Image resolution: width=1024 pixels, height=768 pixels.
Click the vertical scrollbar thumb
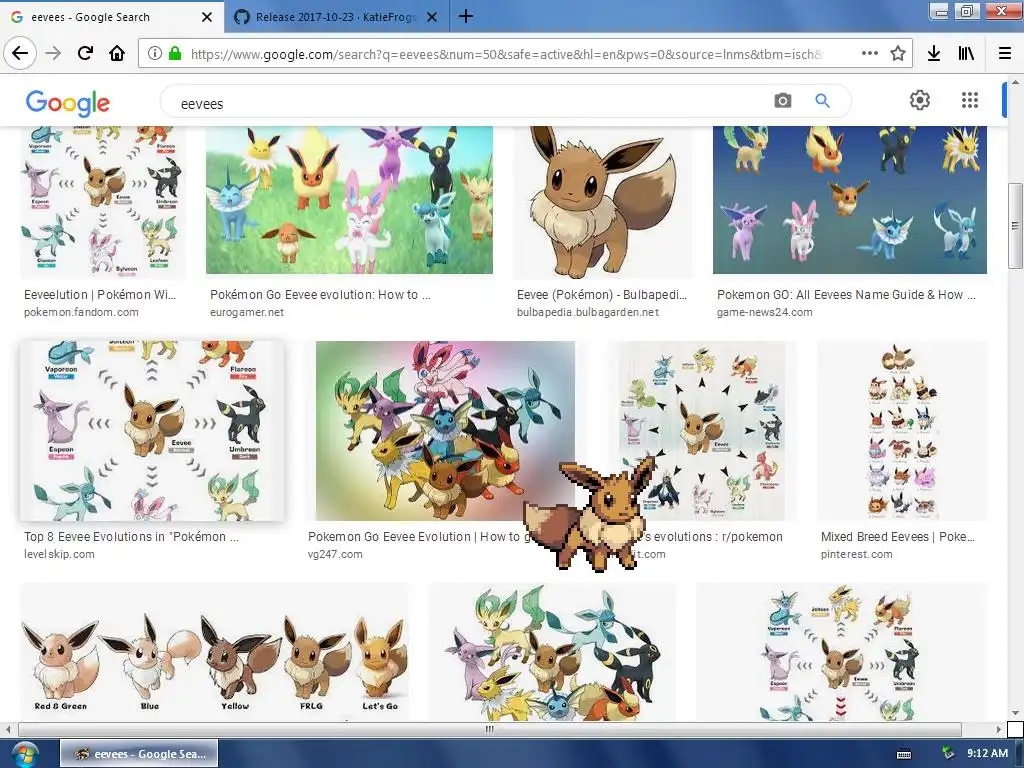(1015, 225)
